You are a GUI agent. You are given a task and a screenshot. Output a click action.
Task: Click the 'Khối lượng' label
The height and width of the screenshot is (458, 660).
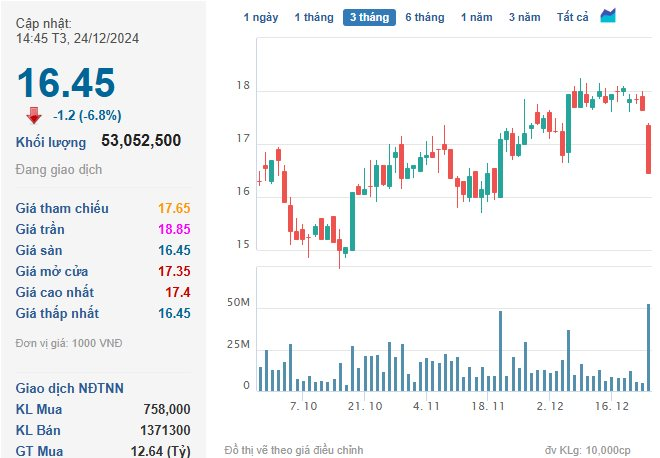pos(51,142)
